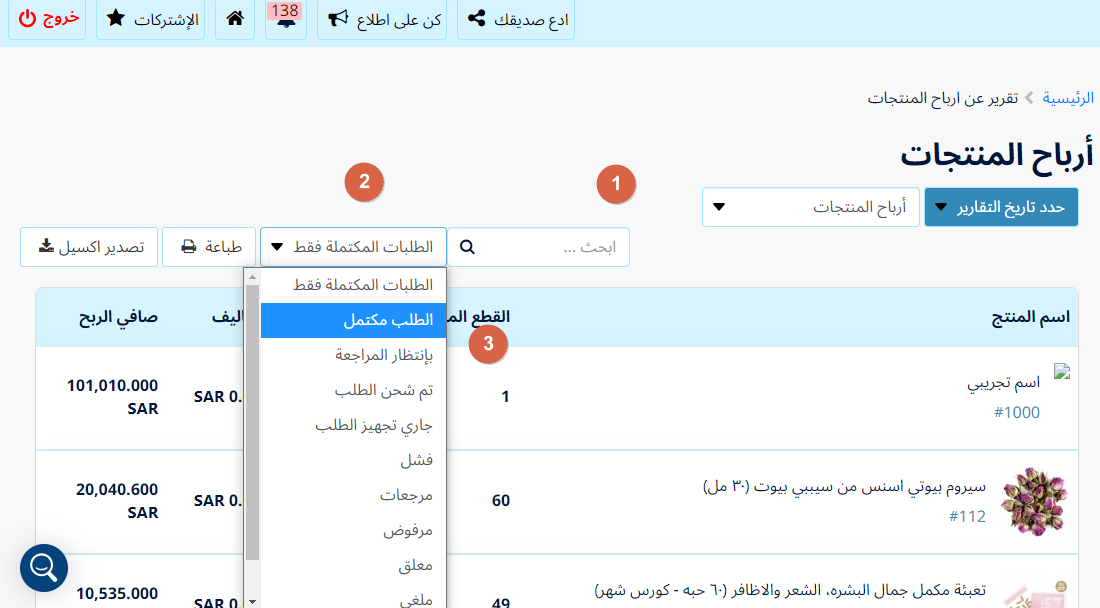The image size is (1100, 608).
Task: Select the مرجعات option
Action: click(354, 495)
